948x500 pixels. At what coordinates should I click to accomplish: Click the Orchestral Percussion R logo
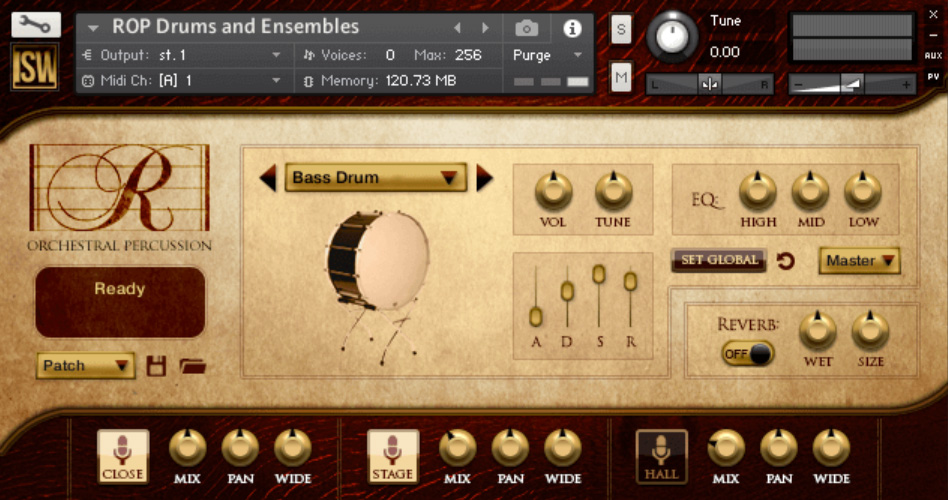click(x=120, y=188)
